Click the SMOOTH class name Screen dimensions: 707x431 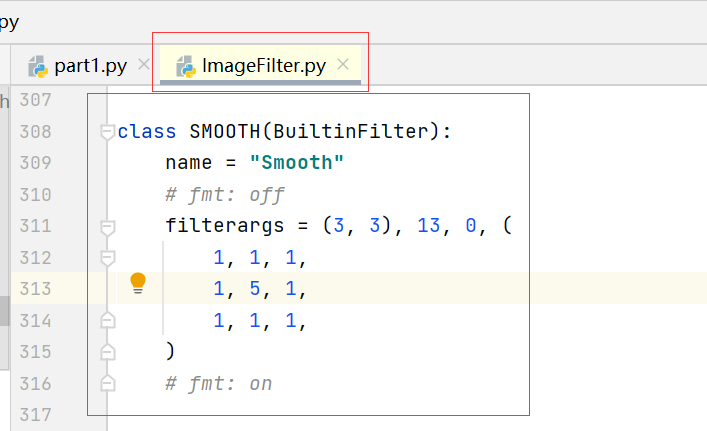225,132
